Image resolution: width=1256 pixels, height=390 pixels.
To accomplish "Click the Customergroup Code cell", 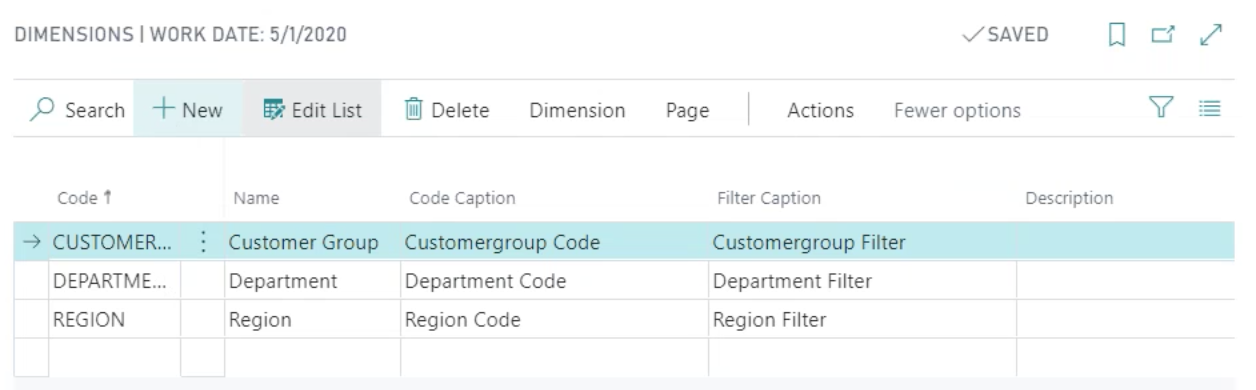I will tap(554, 242).
